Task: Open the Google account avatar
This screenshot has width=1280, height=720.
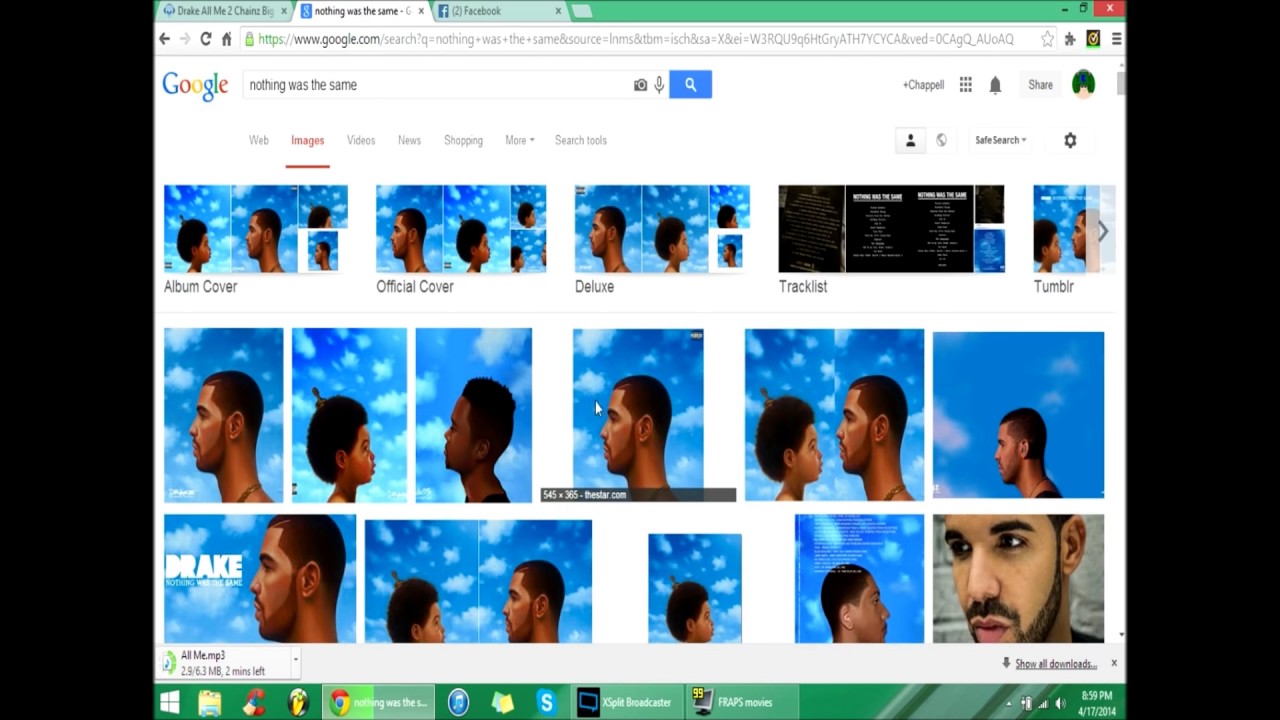Action: tap(1083, 84)
